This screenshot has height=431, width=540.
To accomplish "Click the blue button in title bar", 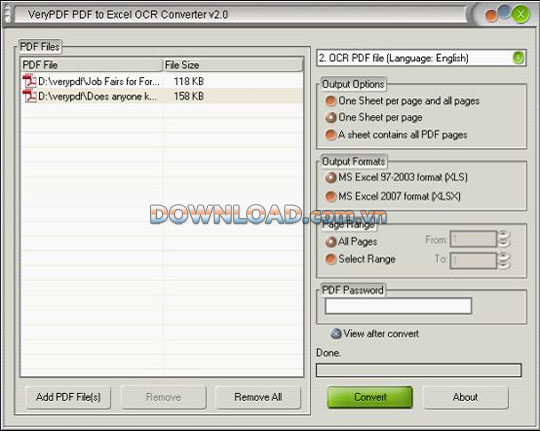I will coord(505,11).
